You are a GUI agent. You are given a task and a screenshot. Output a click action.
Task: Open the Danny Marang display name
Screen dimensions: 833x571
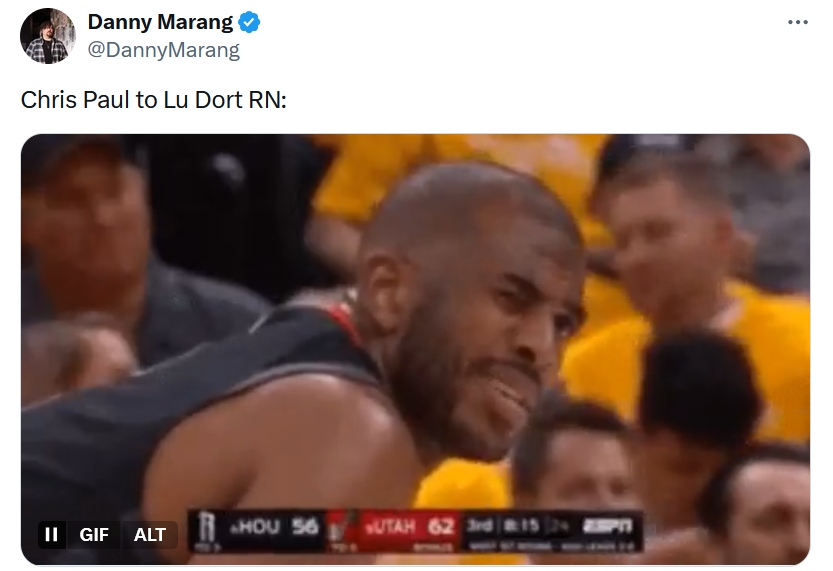[x=160, y=22]
